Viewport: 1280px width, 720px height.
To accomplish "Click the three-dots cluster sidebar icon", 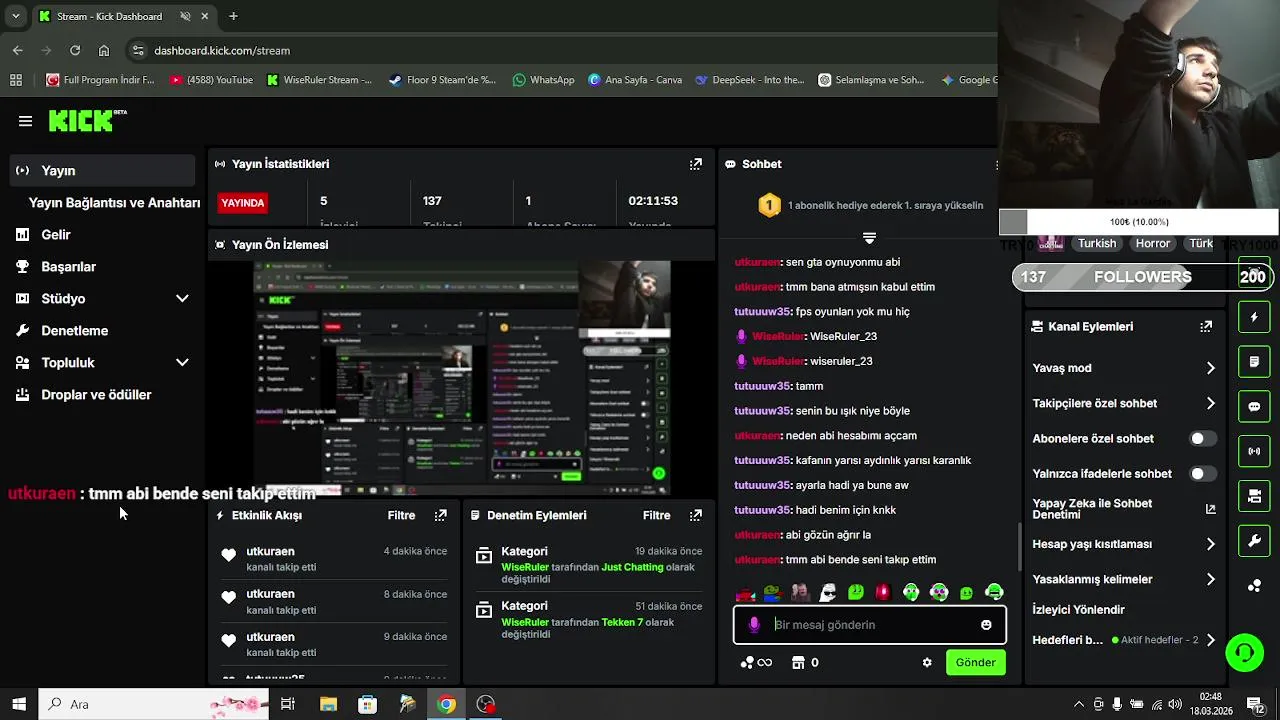I will (x=1254, y=586).
